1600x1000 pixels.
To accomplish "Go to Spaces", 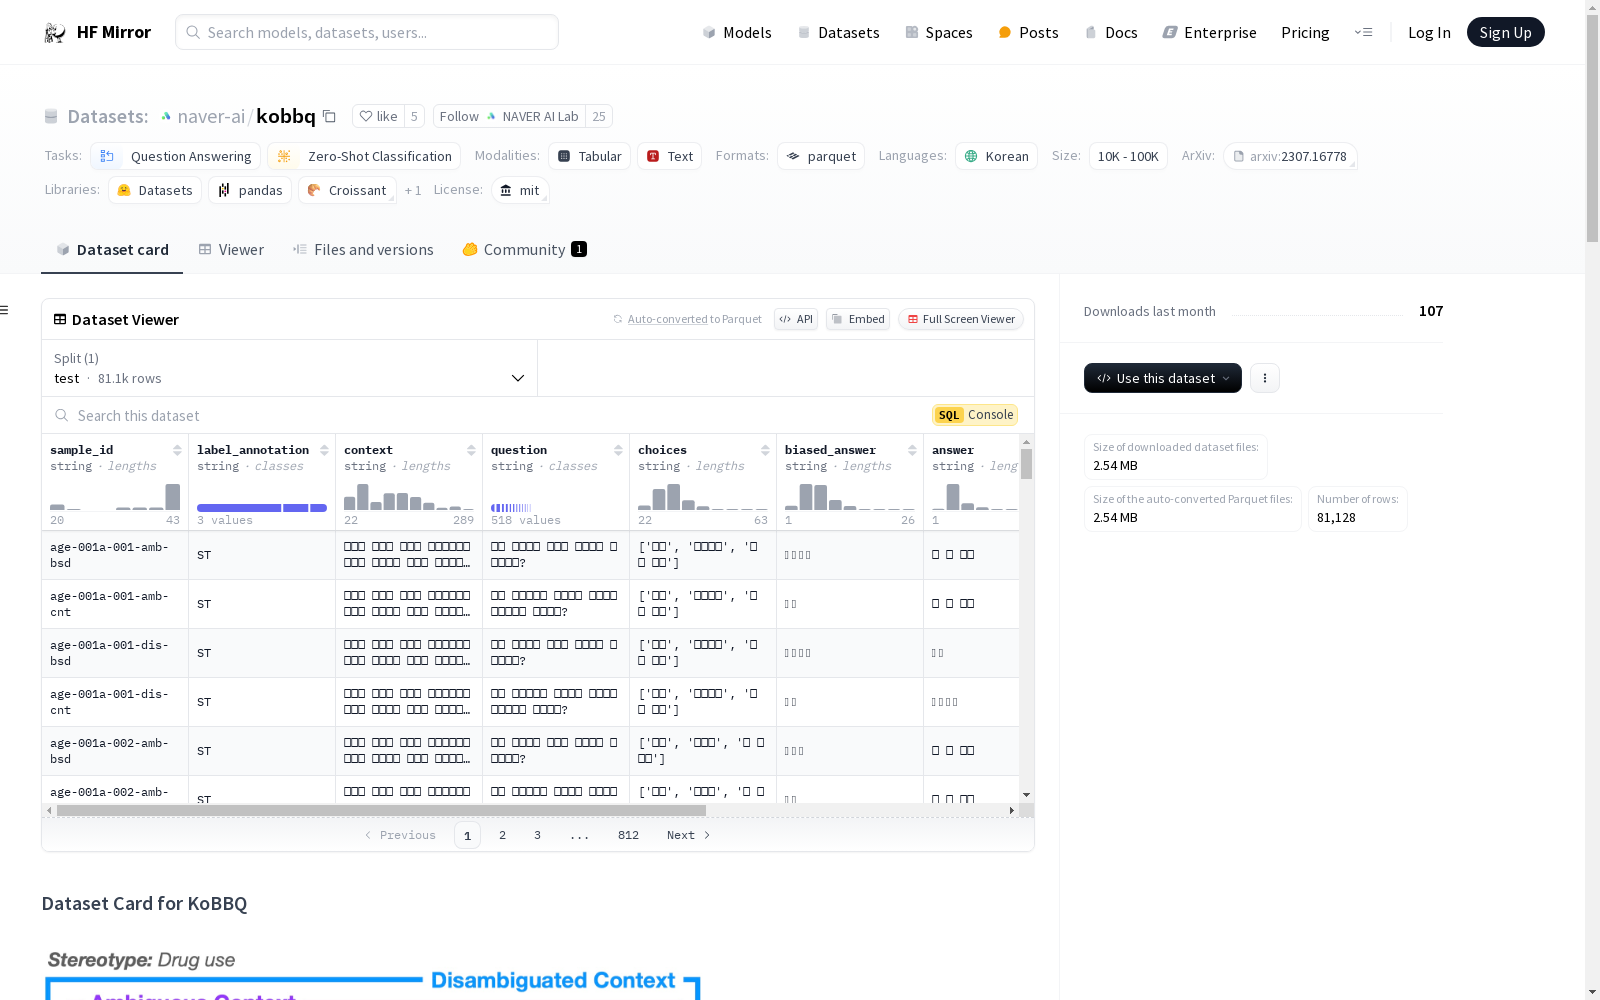I will pyautogui.click(x=938, y=32).
